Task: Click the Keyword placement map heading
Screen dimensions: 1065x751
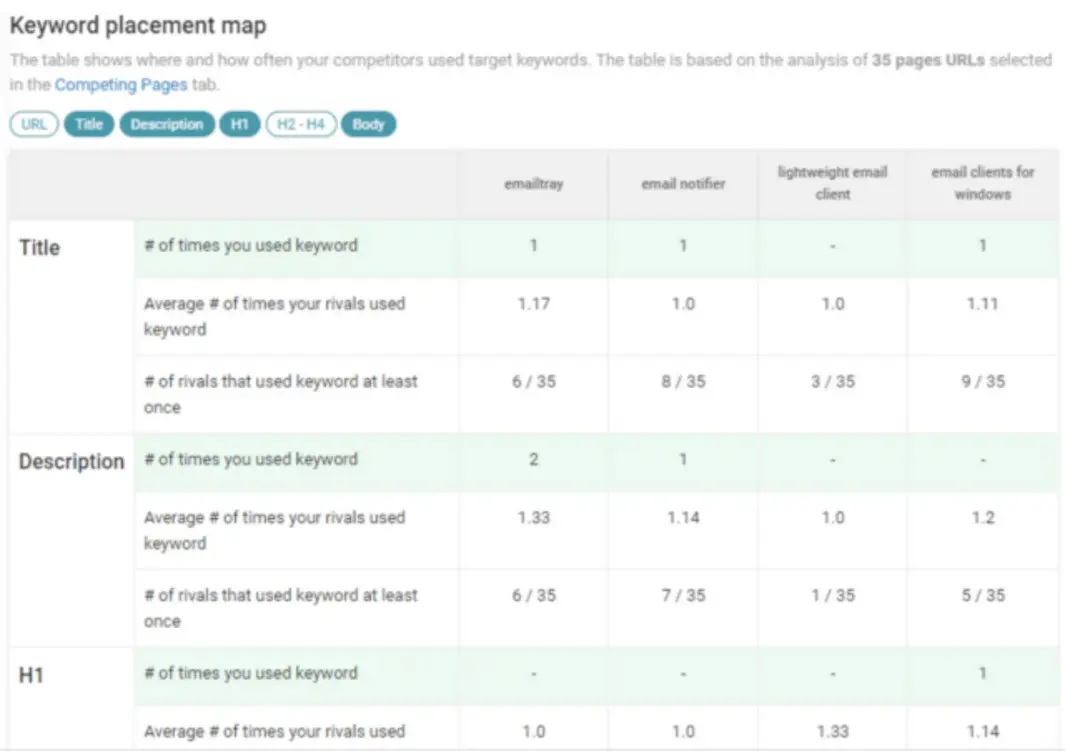Action: tap(137, 25)
